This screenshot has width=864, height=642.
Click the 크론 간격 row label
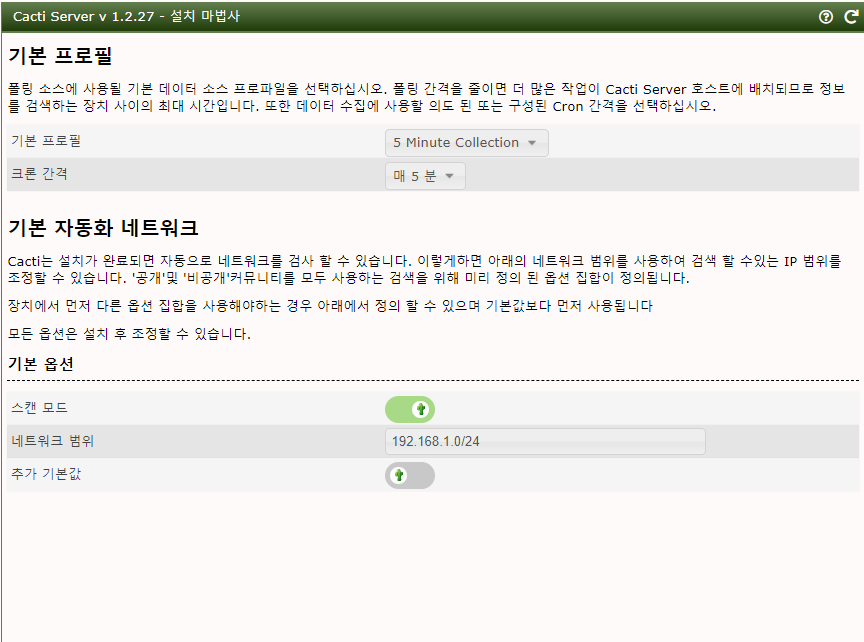[x=39, y=174]
